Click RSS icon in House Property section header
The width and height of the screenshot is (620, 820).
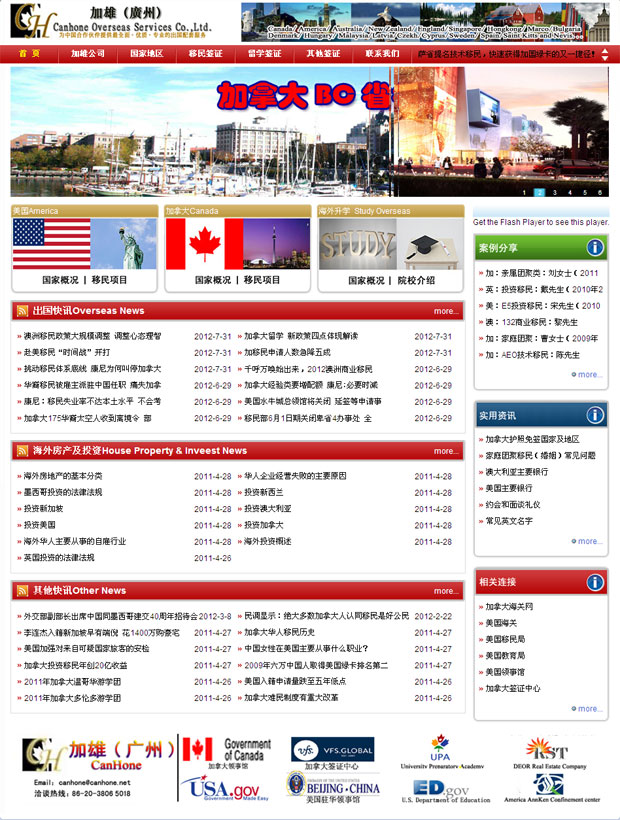22,451
